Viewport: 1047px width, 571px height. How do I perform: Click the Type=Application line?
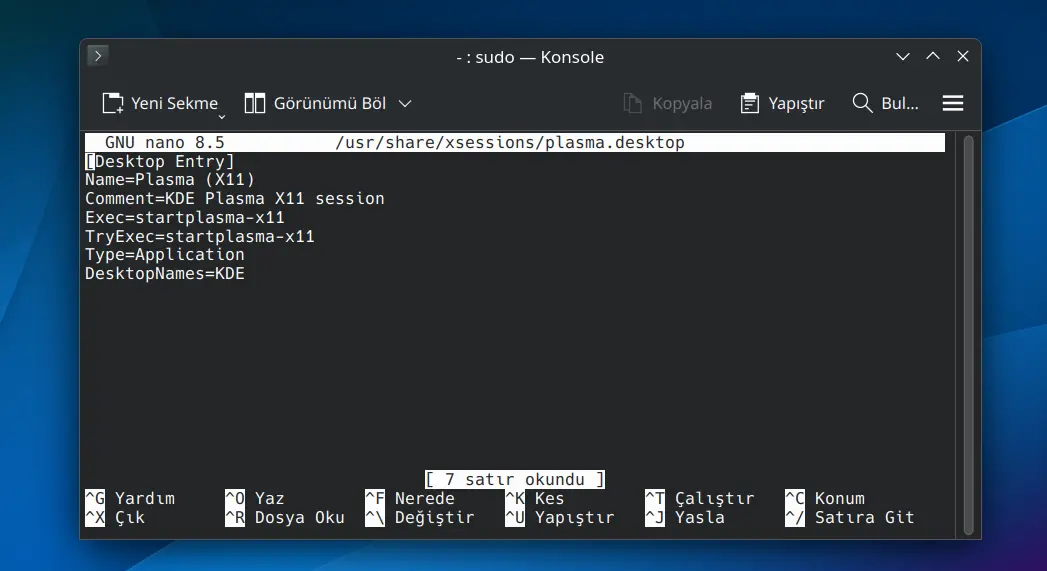pyautogui.click(x=164, y=254)
